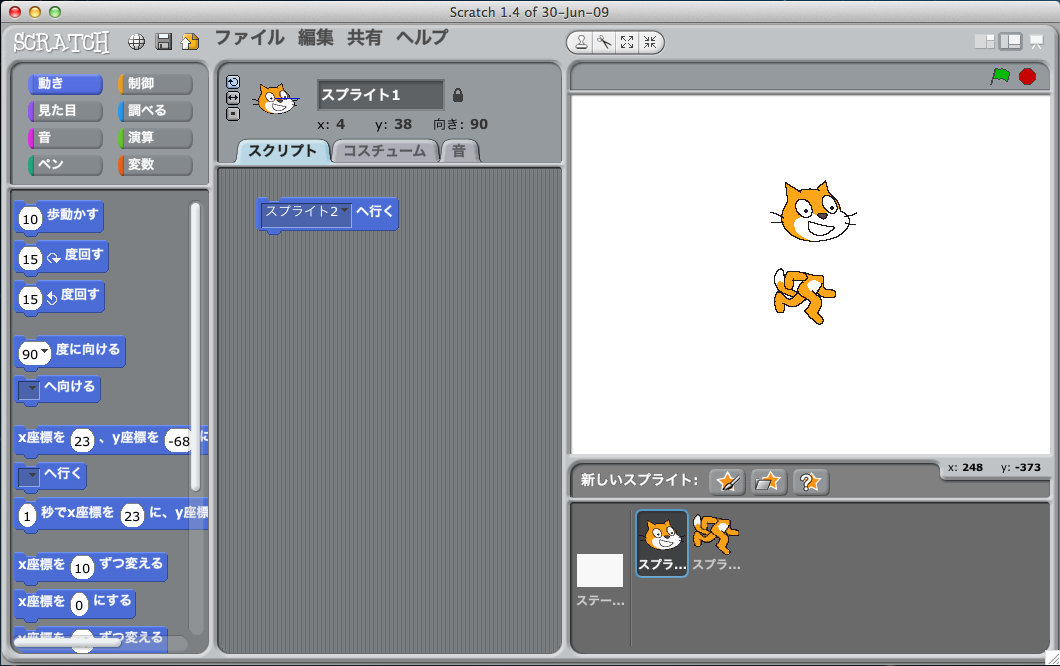
Task: Select the 動き block category
Action: click(x=66, y=83)
